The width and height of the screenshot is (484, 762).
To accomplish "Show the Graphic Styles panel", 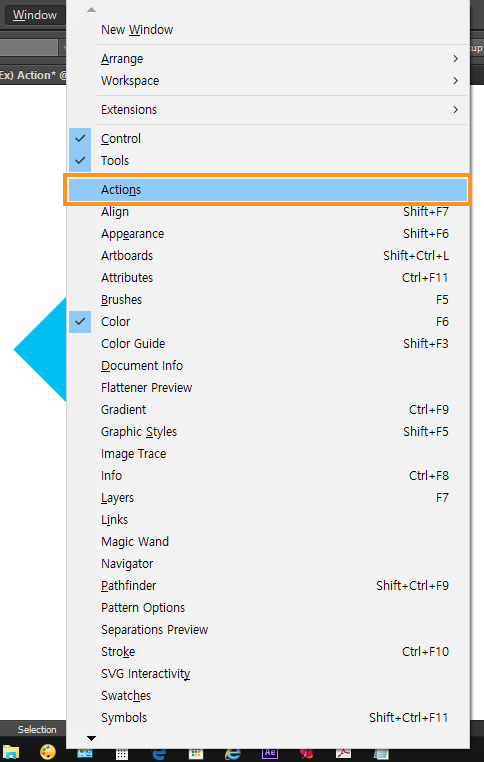I will (x=268, y=432).
